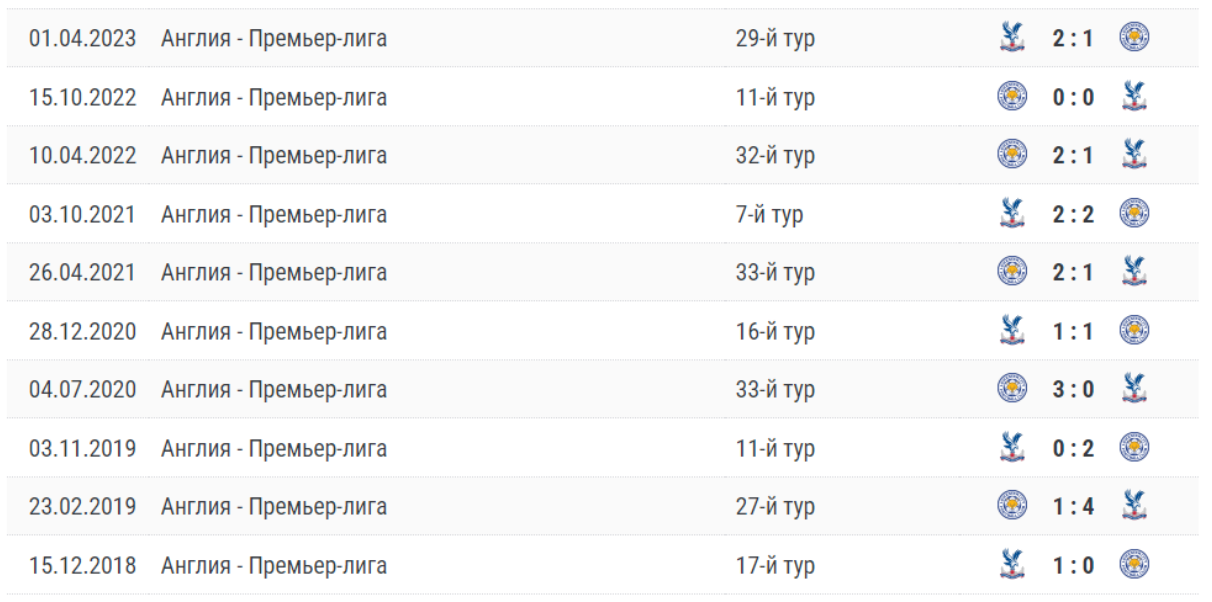Click Leicester crest in the 01.04.2023 row
Screen dimensions: 1212x602
1134,38
